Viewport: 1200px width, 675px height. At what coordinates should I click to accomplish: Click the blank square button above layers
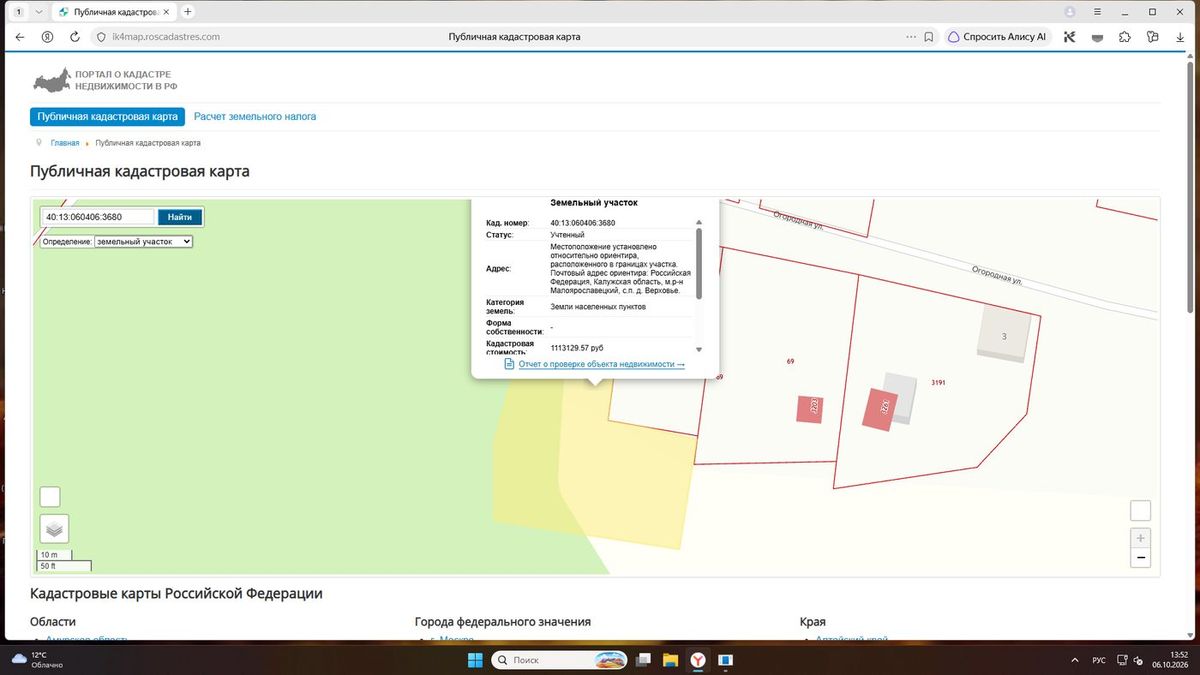tap(50, 497)
